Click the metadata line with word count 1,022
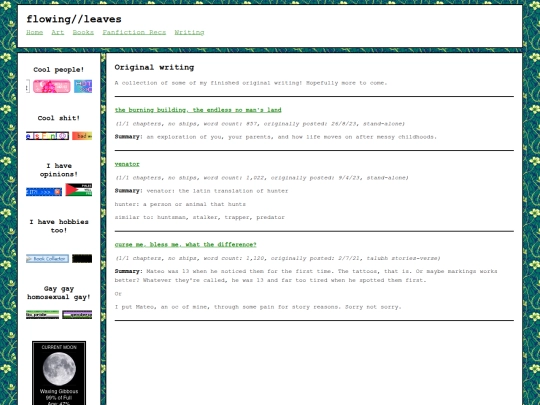Screen dimensions: 540x405 pos(262,178)
